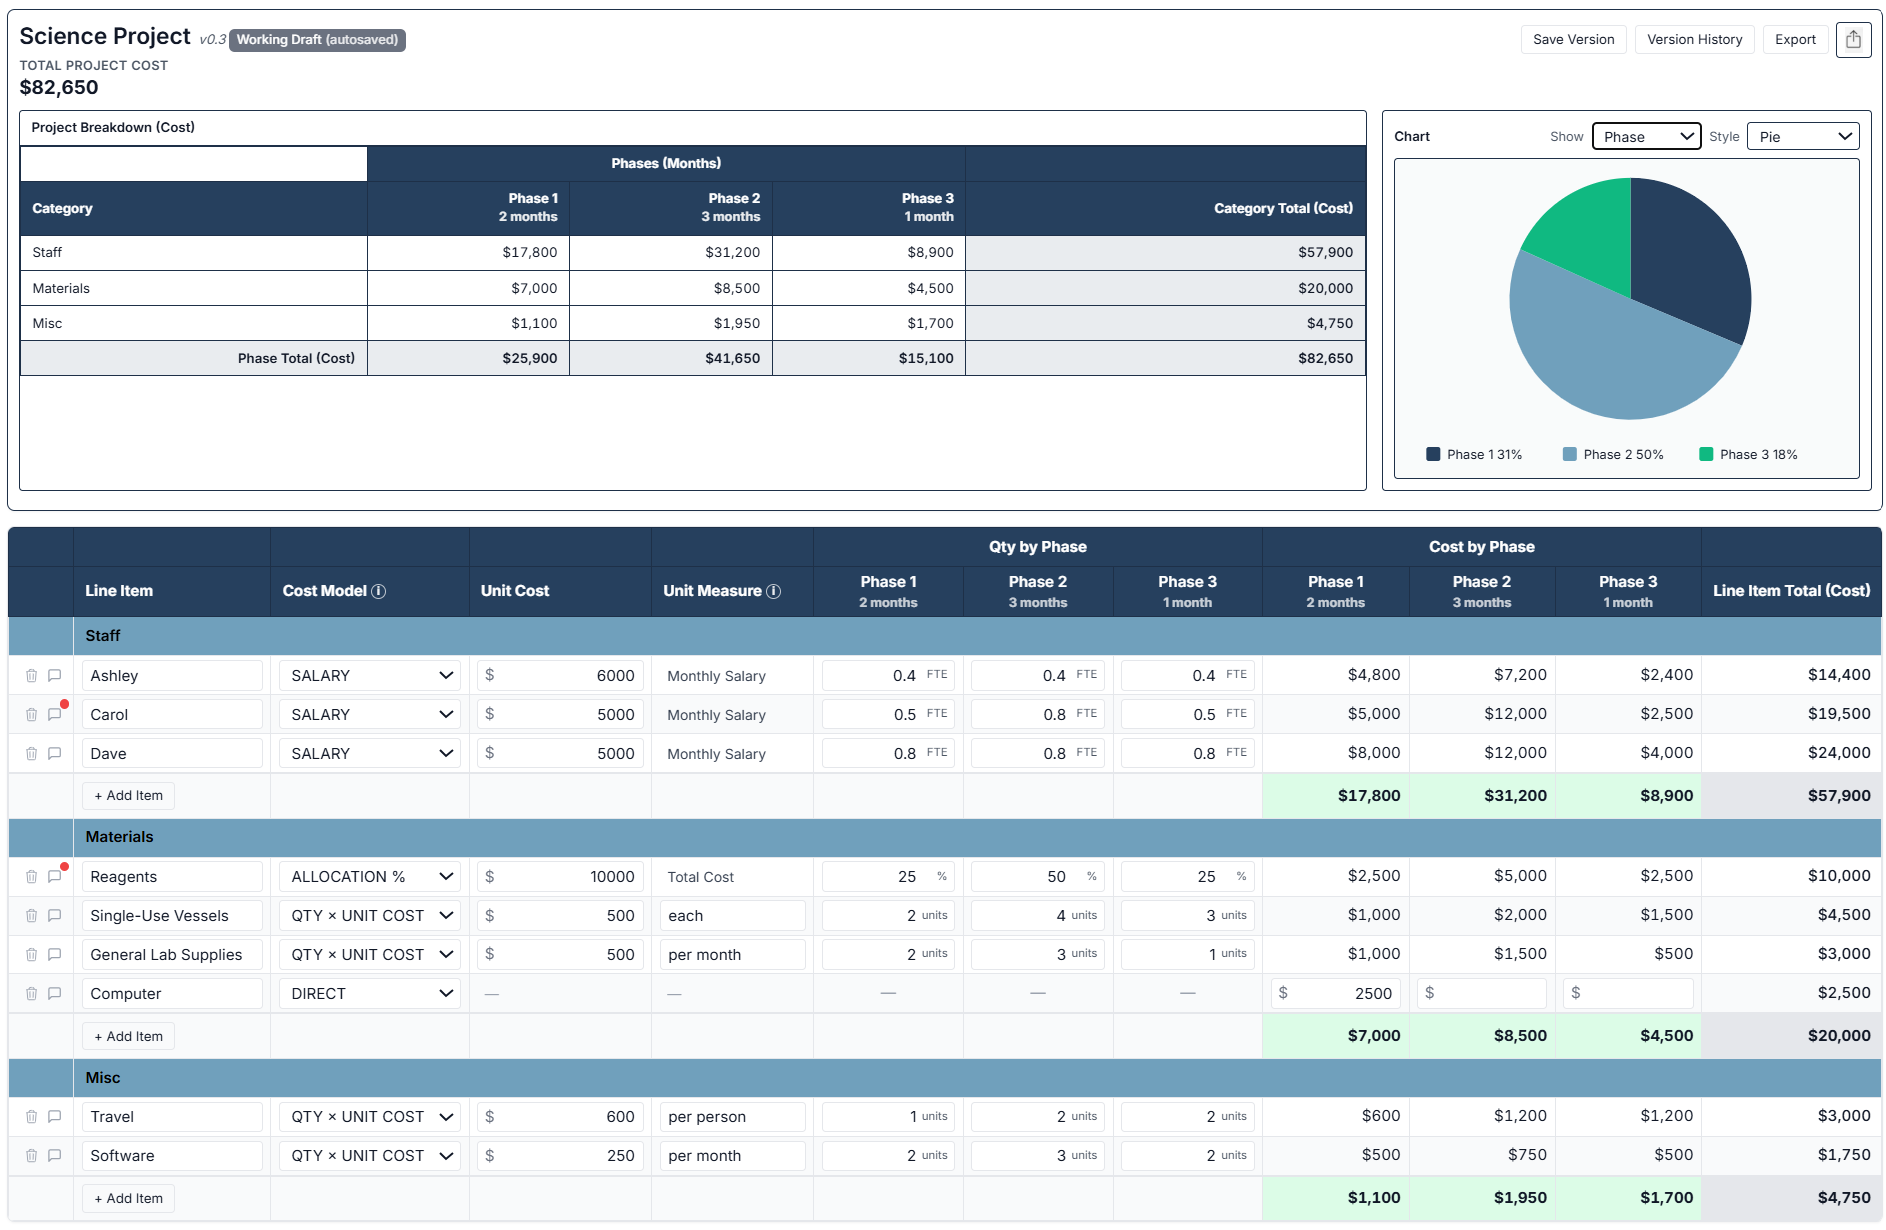
Task: Open Carol's SALARY cost model dropdown
Action: pyautogui.click(x=369, y=714)
